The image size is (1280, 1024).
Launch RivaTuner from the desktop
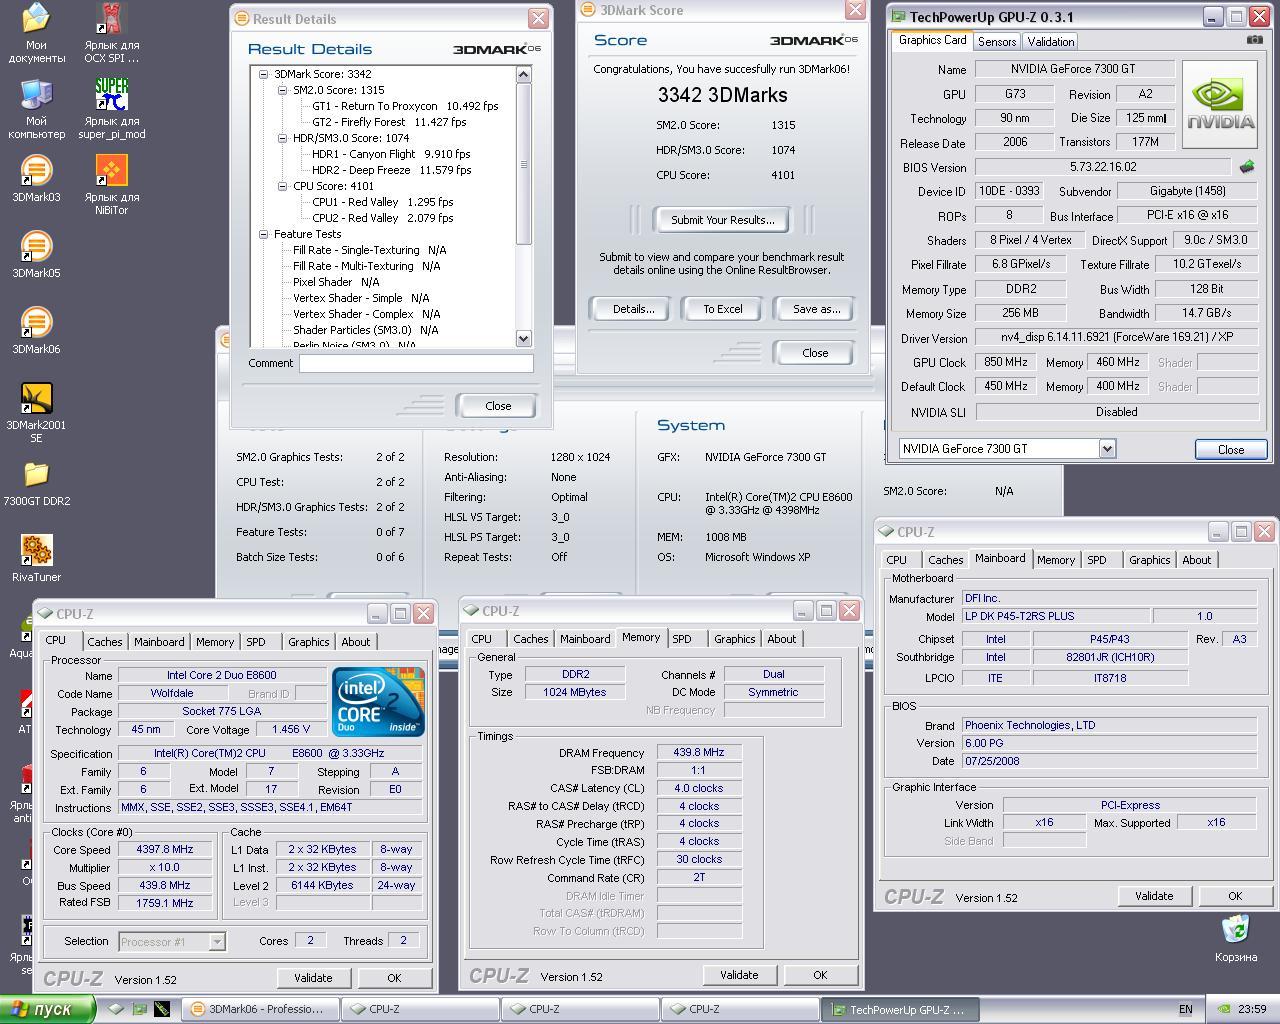tap(36, 551)
